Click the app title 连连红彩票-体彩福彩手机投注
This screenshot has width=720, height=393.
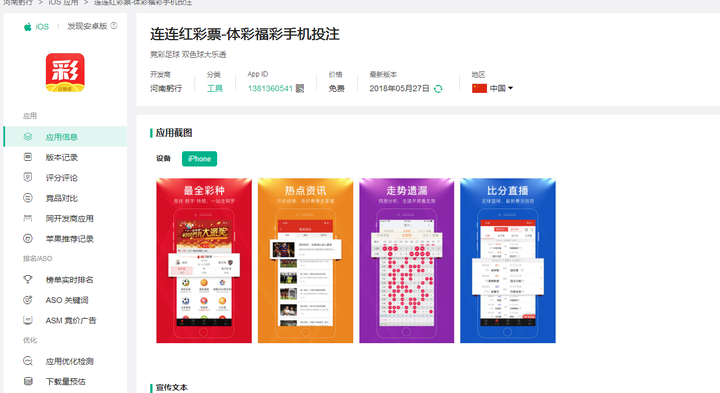(x=245, y=34)
